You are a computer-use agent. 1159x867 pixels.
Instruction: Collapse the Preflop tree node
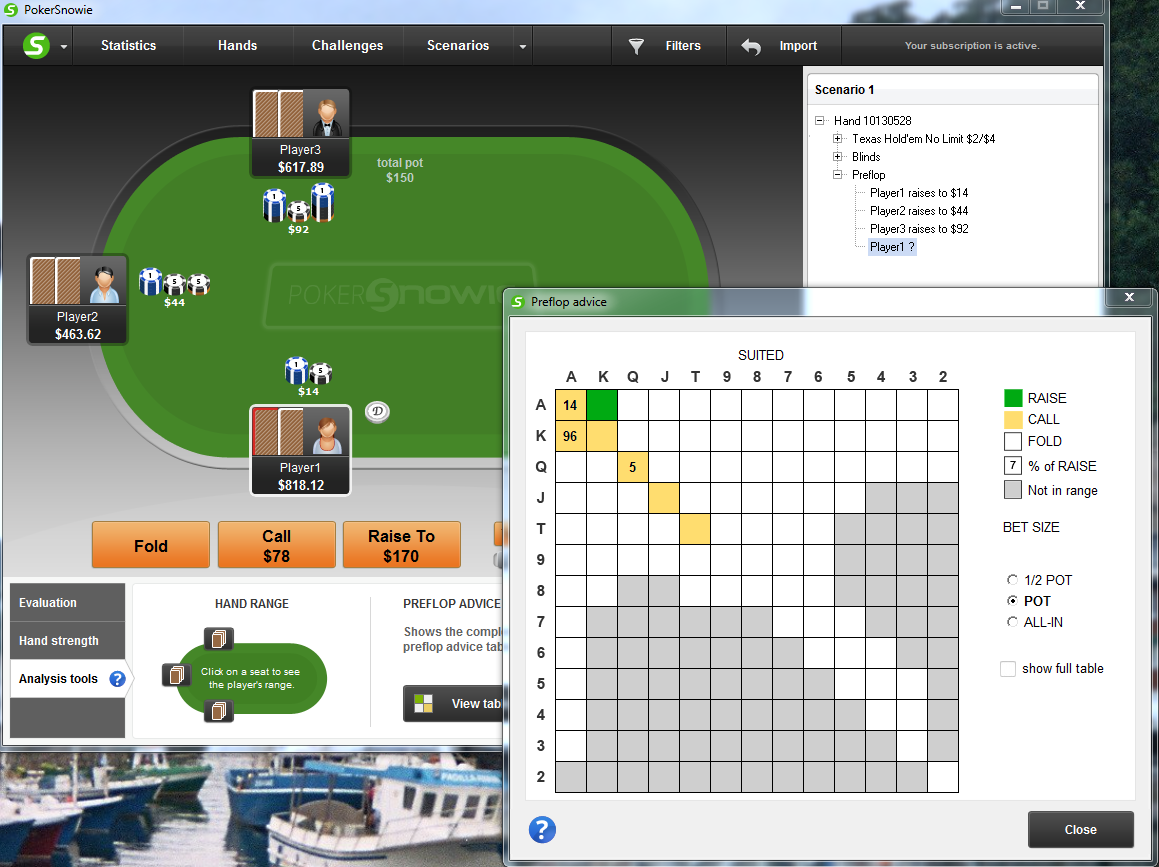[837, 174]
